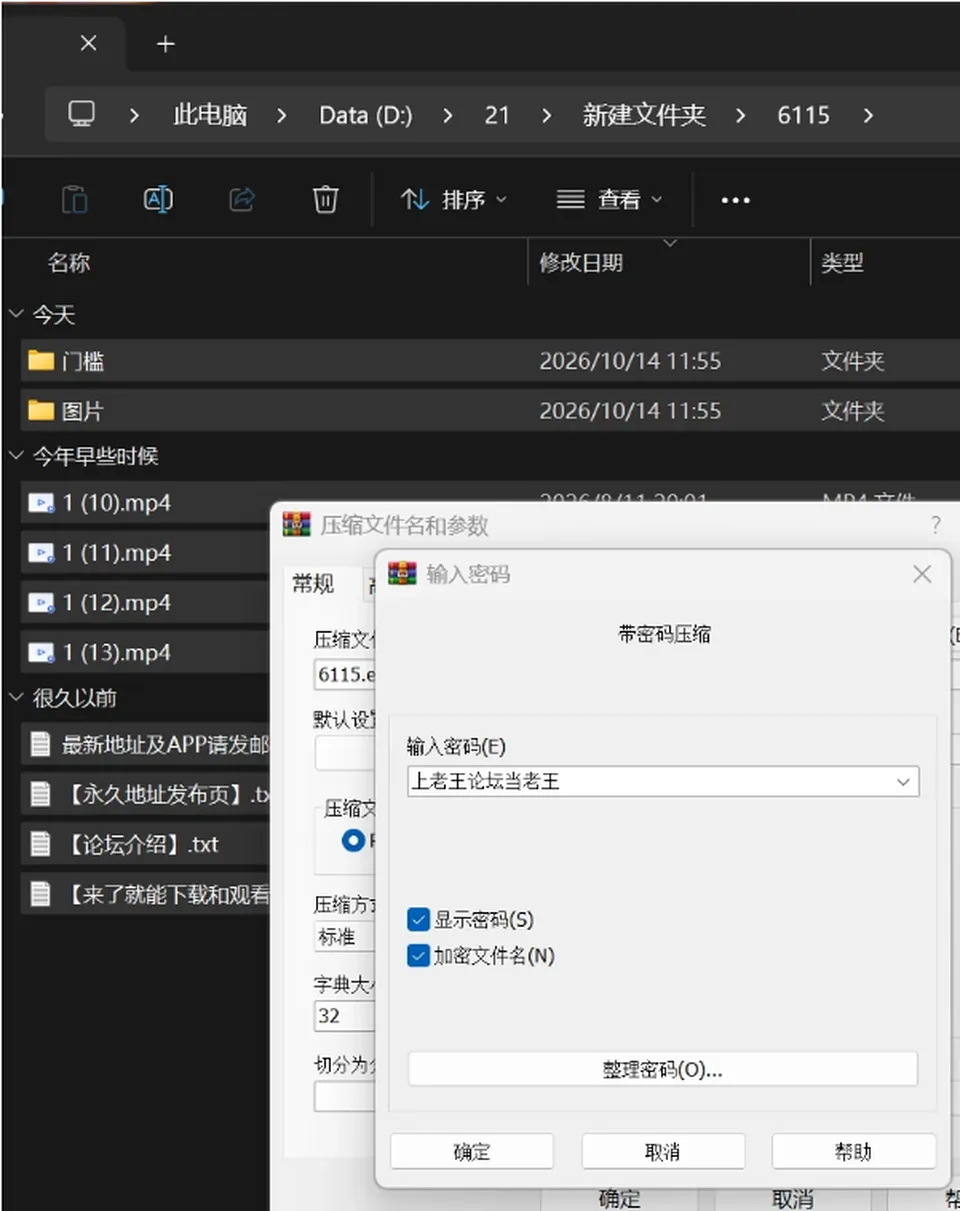Click the folder icon of 图片
This screenshot has width=960, height=1211.
[41, 411]
